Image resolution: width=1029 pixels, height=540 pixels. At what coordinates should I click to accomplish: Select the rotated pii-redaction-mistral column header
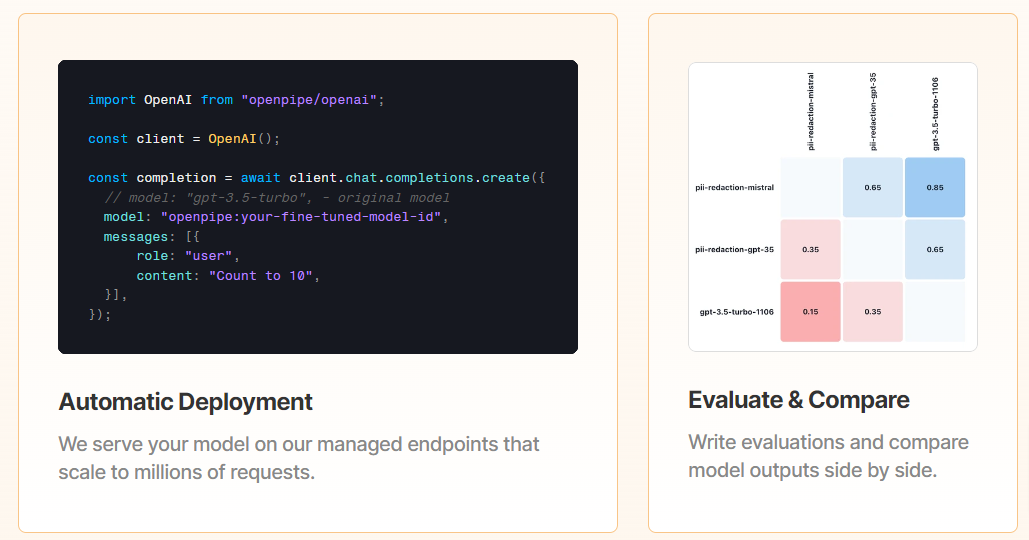coord(810,111)
